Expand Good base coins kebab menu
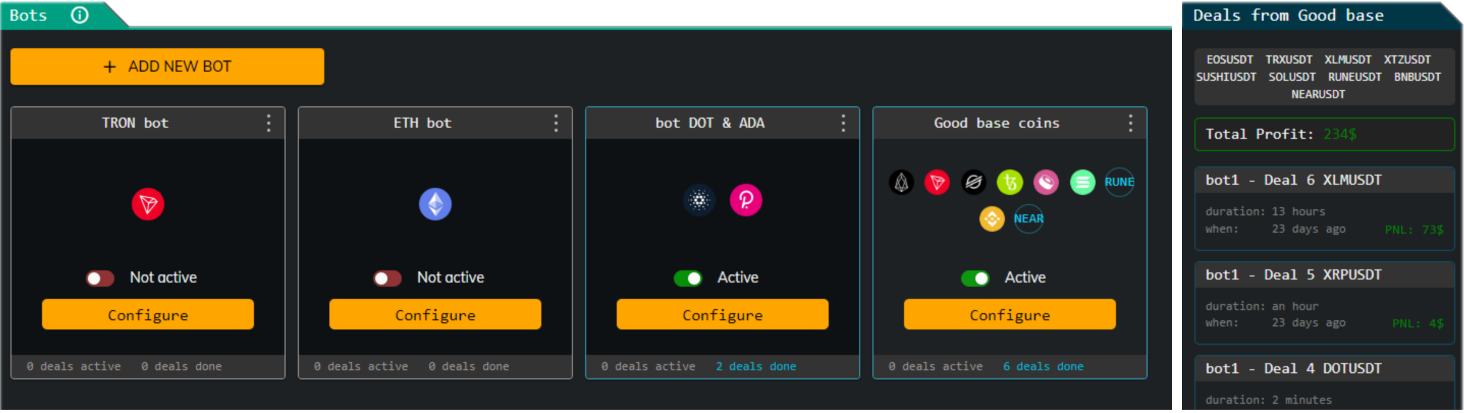This screenshot has width=1464, height=413. 1131,123
